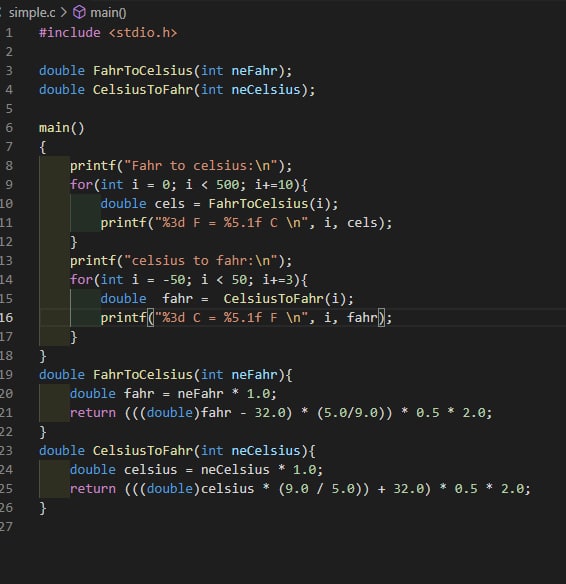Click 'CelsiusToFahr(i)' call on line 15
The image size is (566, 584).
pos(284,299)
